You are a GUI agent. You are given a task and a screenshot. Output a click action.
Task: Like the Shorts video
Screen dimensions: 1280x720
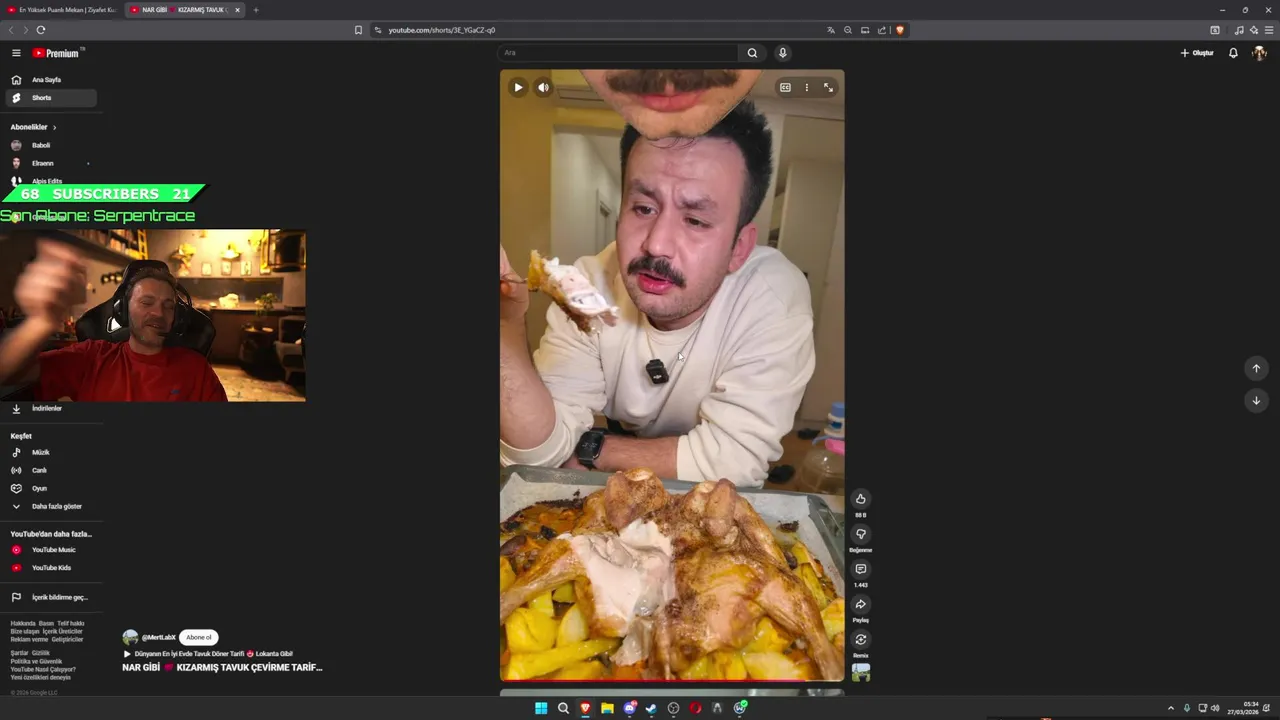pos(860,499)
